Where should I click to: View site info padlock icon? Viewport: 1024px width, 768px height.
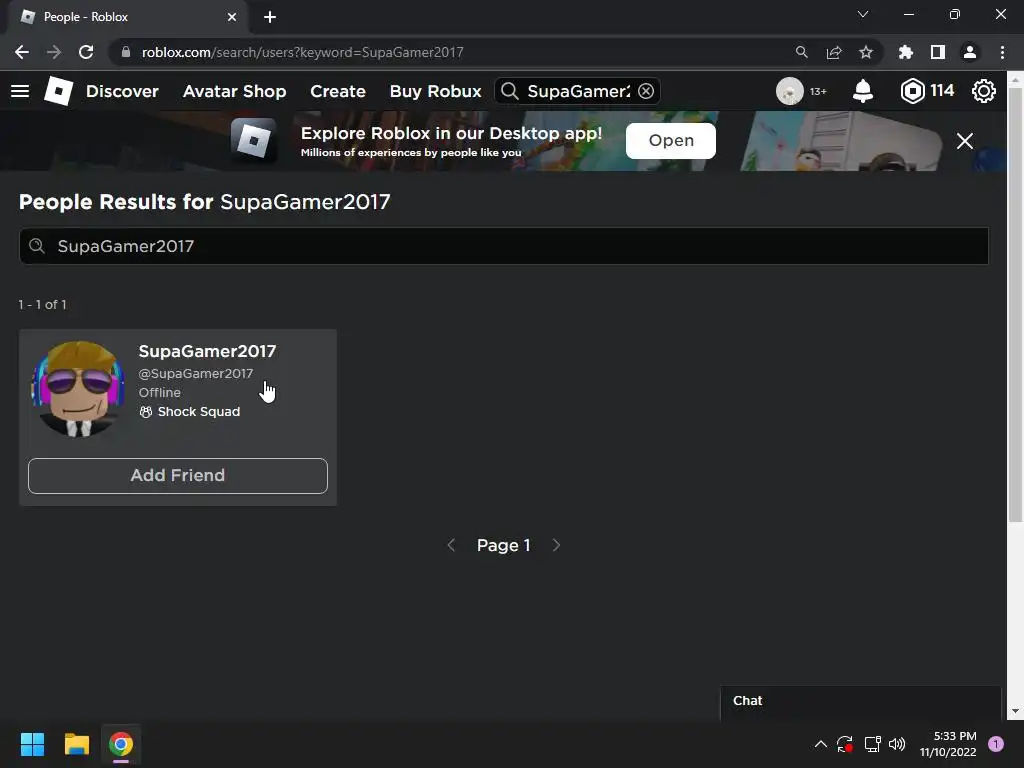pyautogui.click(x=126, y=52)
